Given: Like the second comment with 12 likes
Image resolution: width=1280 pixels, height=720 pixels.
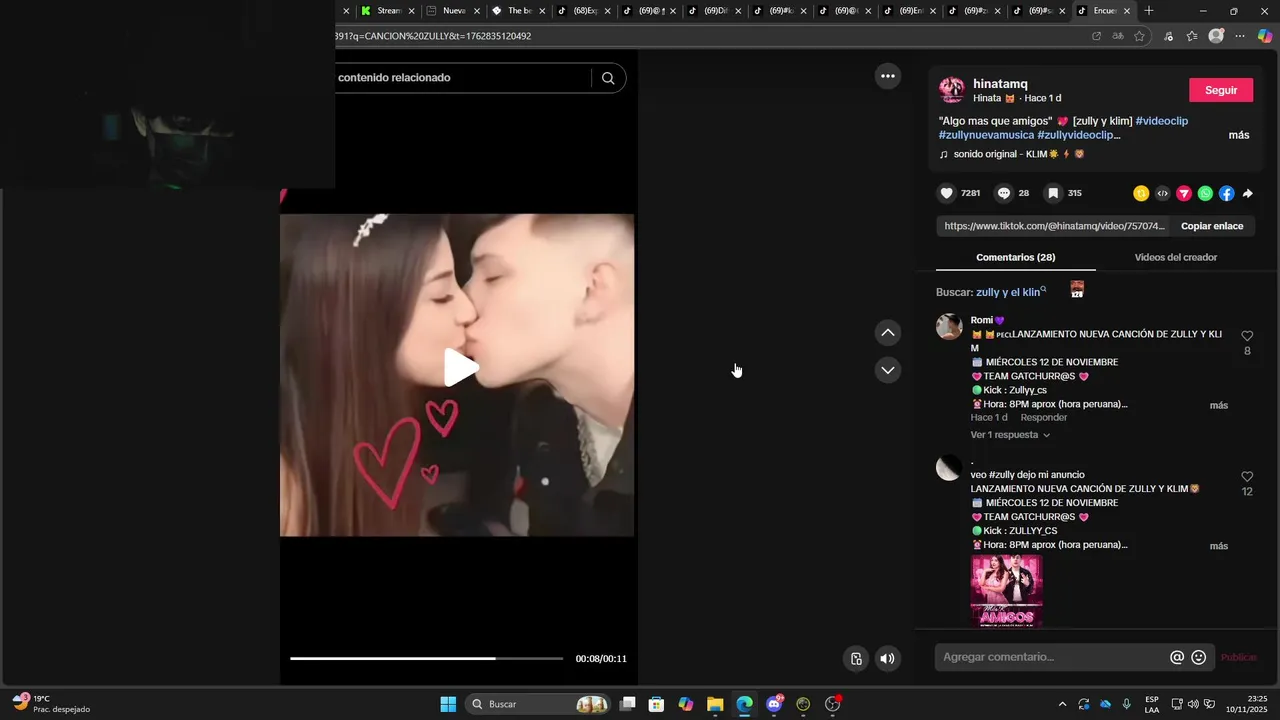Looking at the screenshot, I should click(x=1247, y=477).
